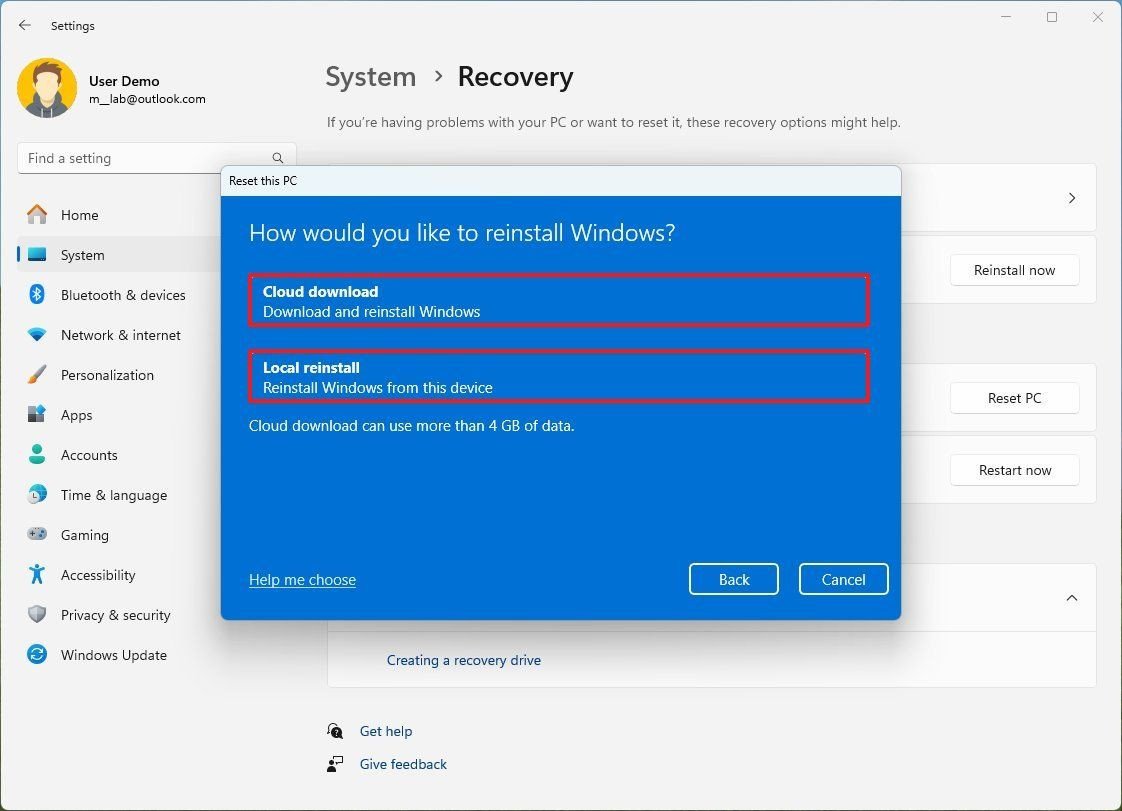Open Privacy & security shield icon
The height and width of the screenshot is (811, 1122).
pos(37,615)
